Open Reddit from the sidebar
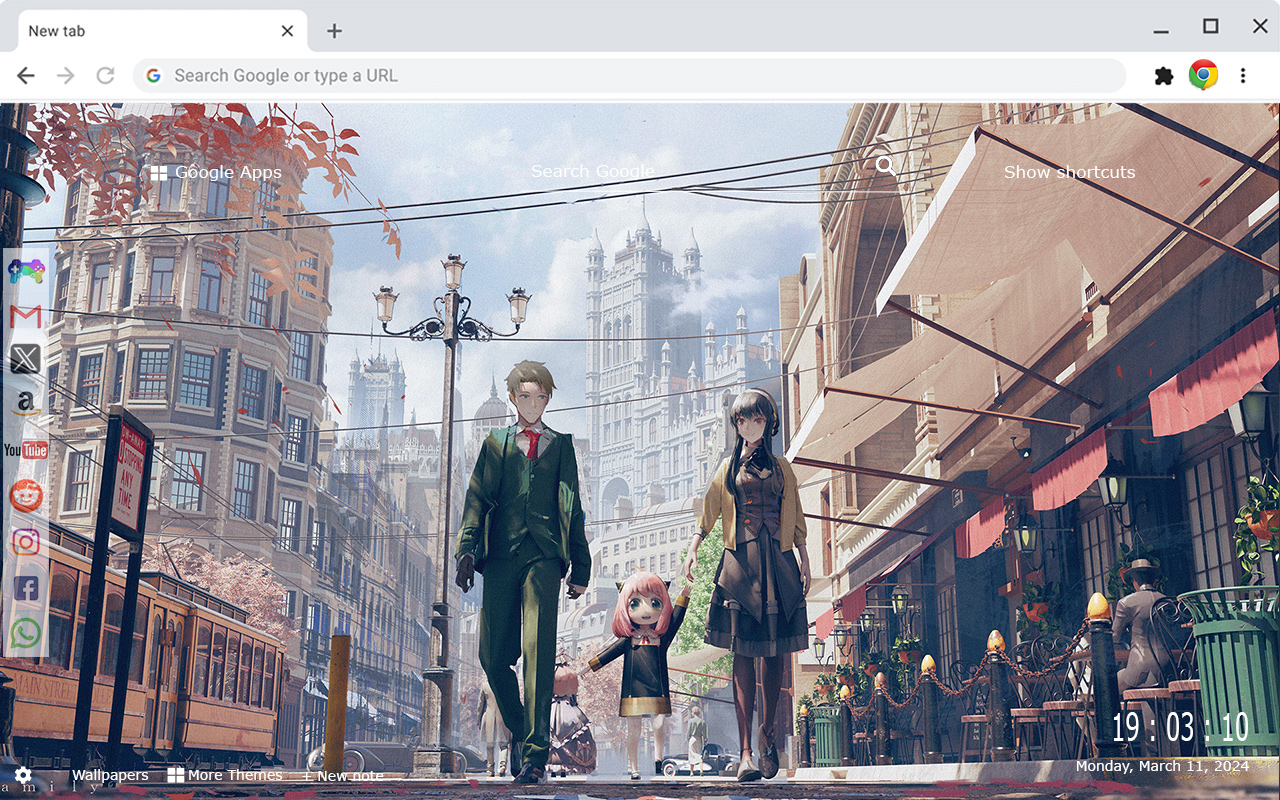This screenshot has width=1280, height=800. [x=25, y=495]
